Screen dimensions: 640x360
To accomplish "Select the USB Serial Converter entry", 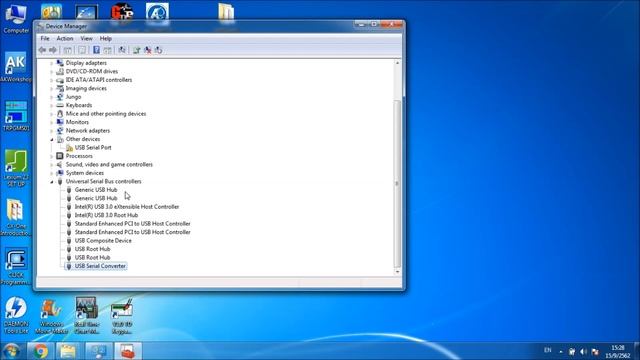I will point(100,266).
